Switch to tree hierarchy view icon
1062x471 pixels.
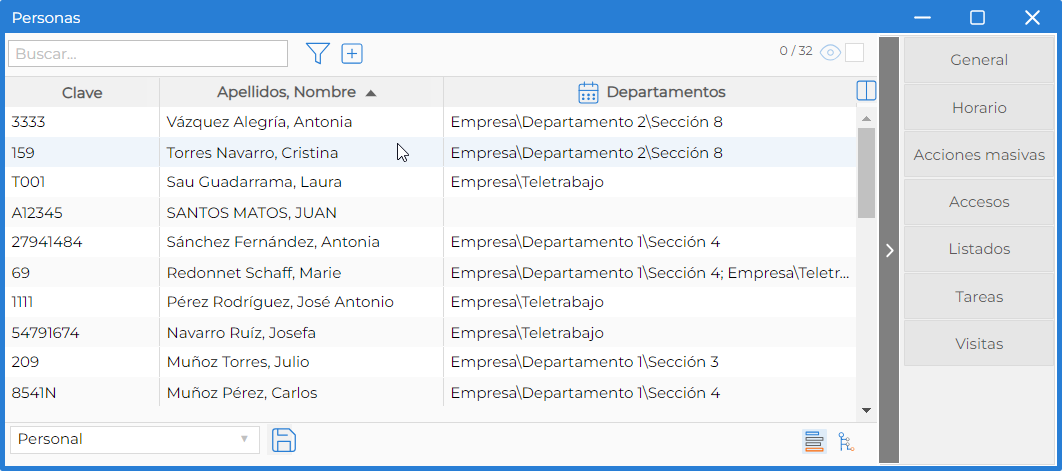[x=846, y=441]
